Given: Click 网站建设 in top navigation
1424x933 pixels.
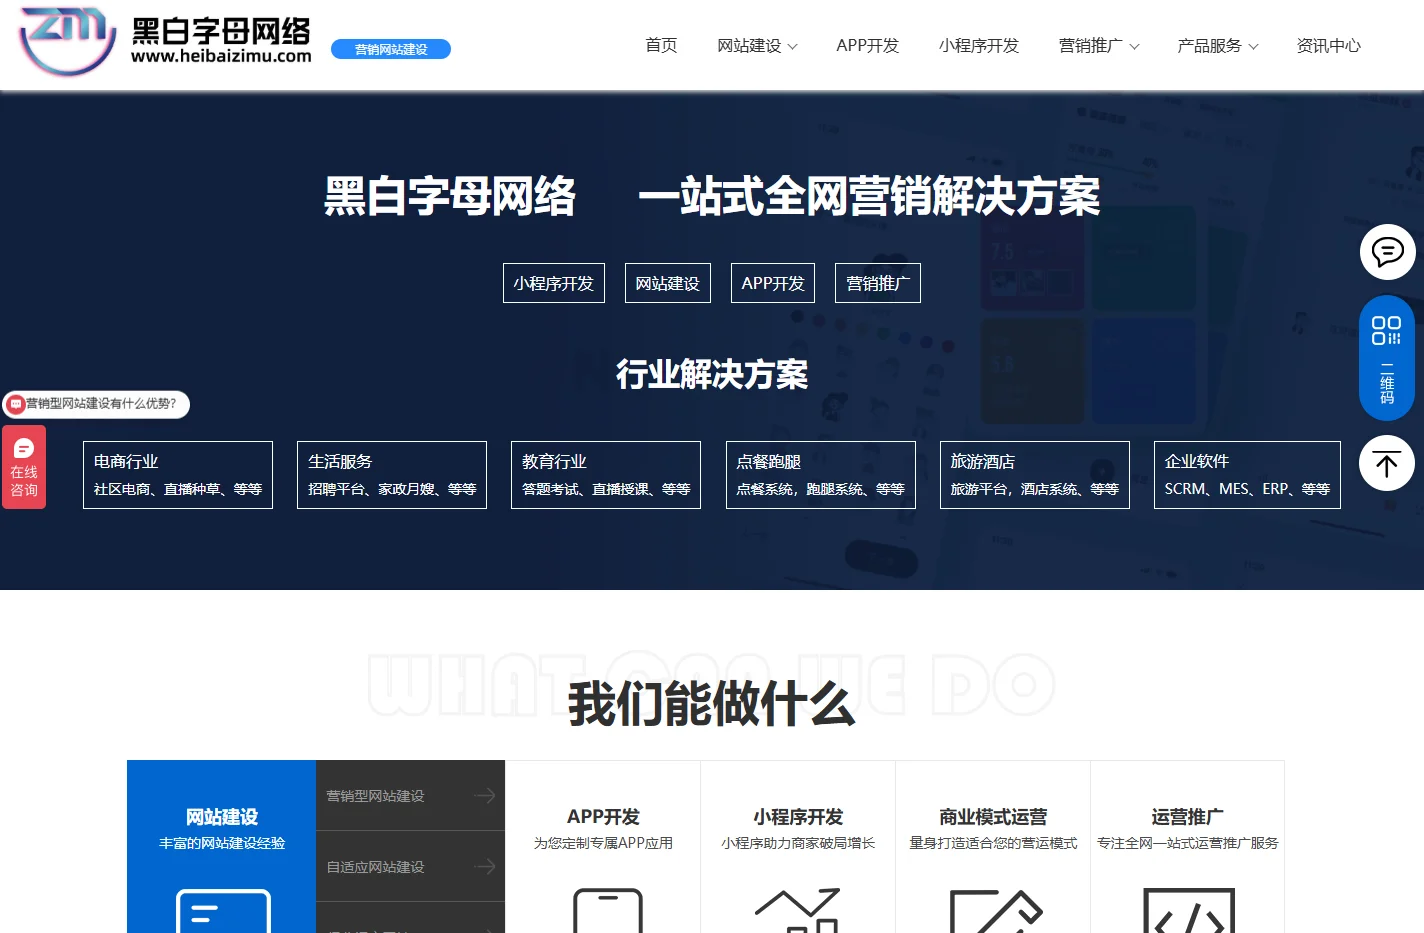Looking at the screenshot, I should 749,45.
